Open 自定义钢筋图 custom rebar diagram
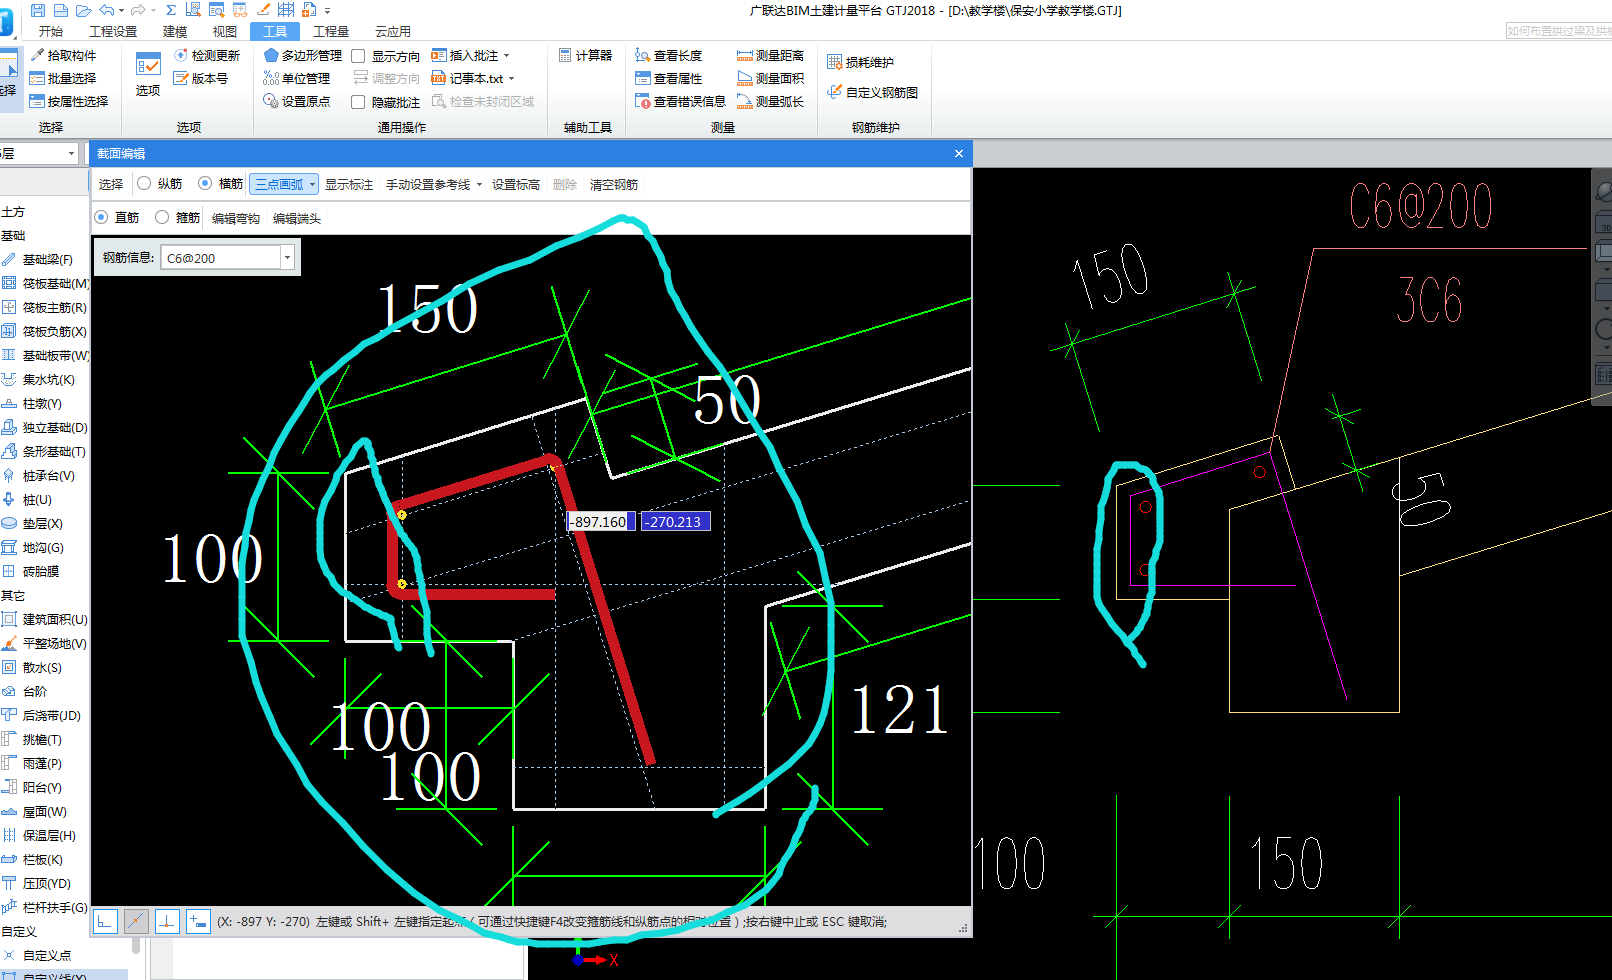The height and width of the screenshot is (980, 1612). (872, 92)
